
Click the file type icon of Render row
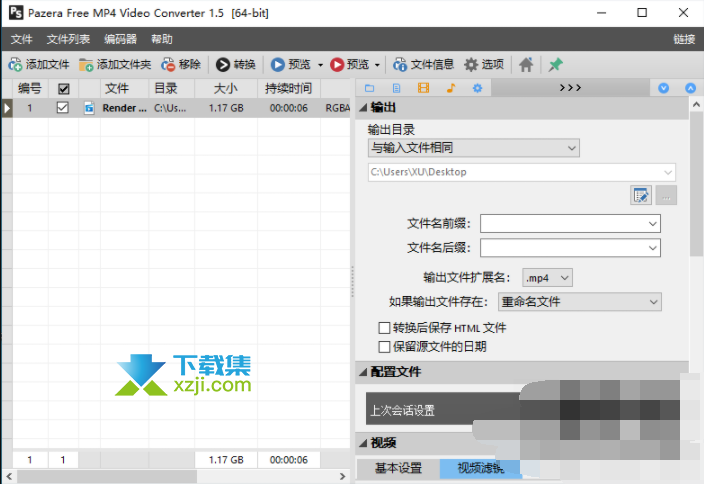point(89,108)
